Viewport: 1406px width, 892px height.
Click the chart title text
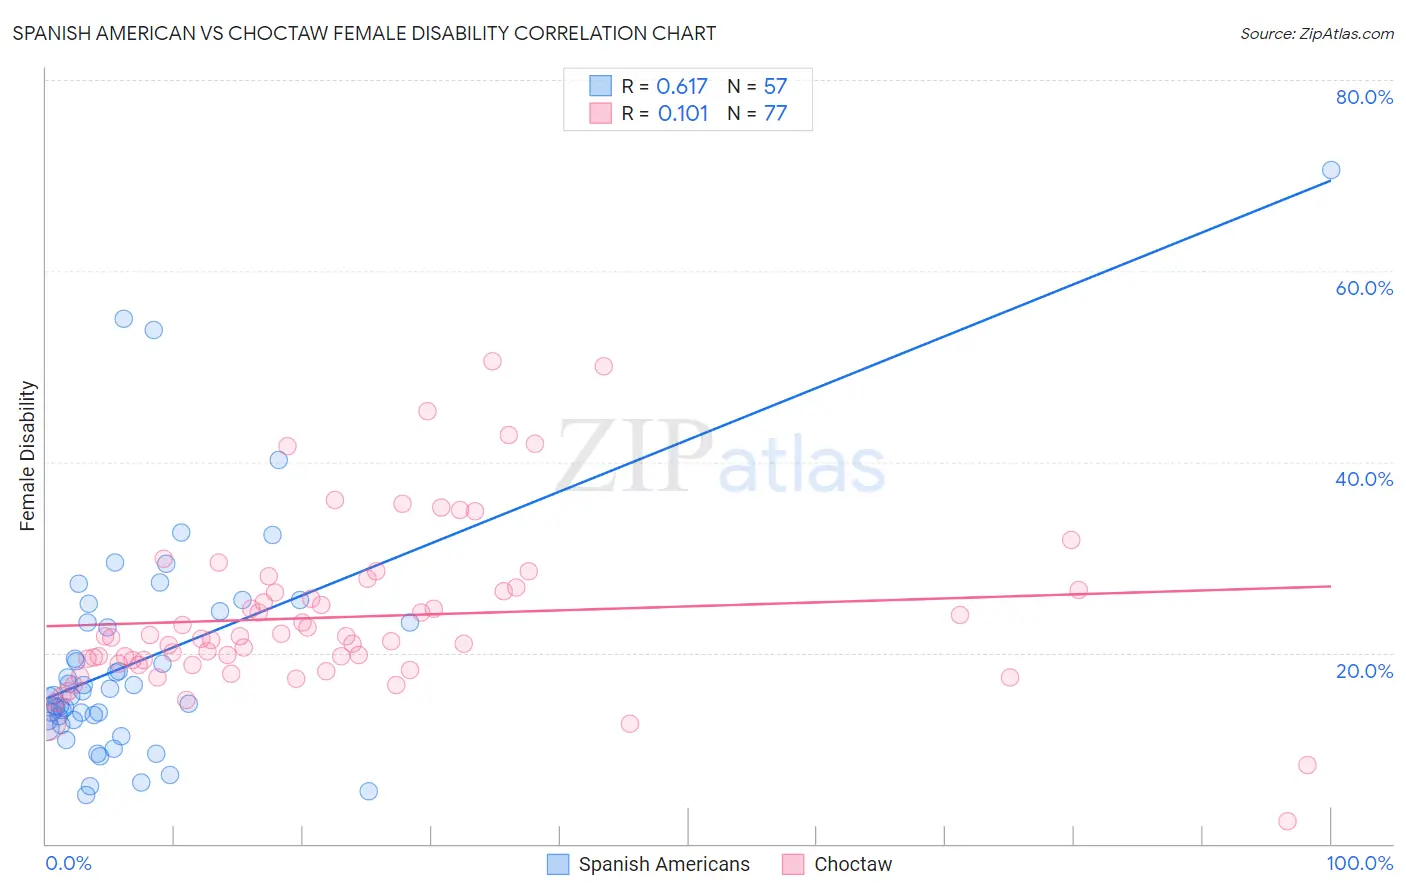pos(364,33)
